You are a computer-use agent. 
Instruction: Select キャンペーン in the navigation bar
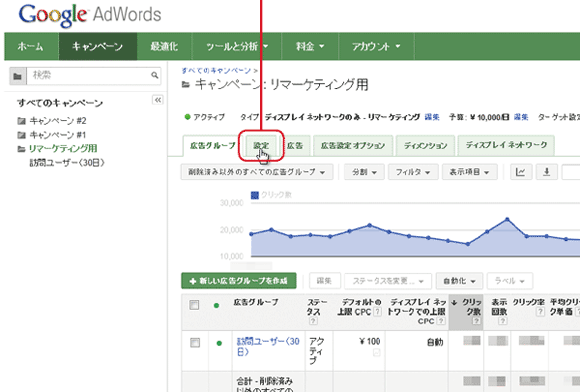(98, 47)
